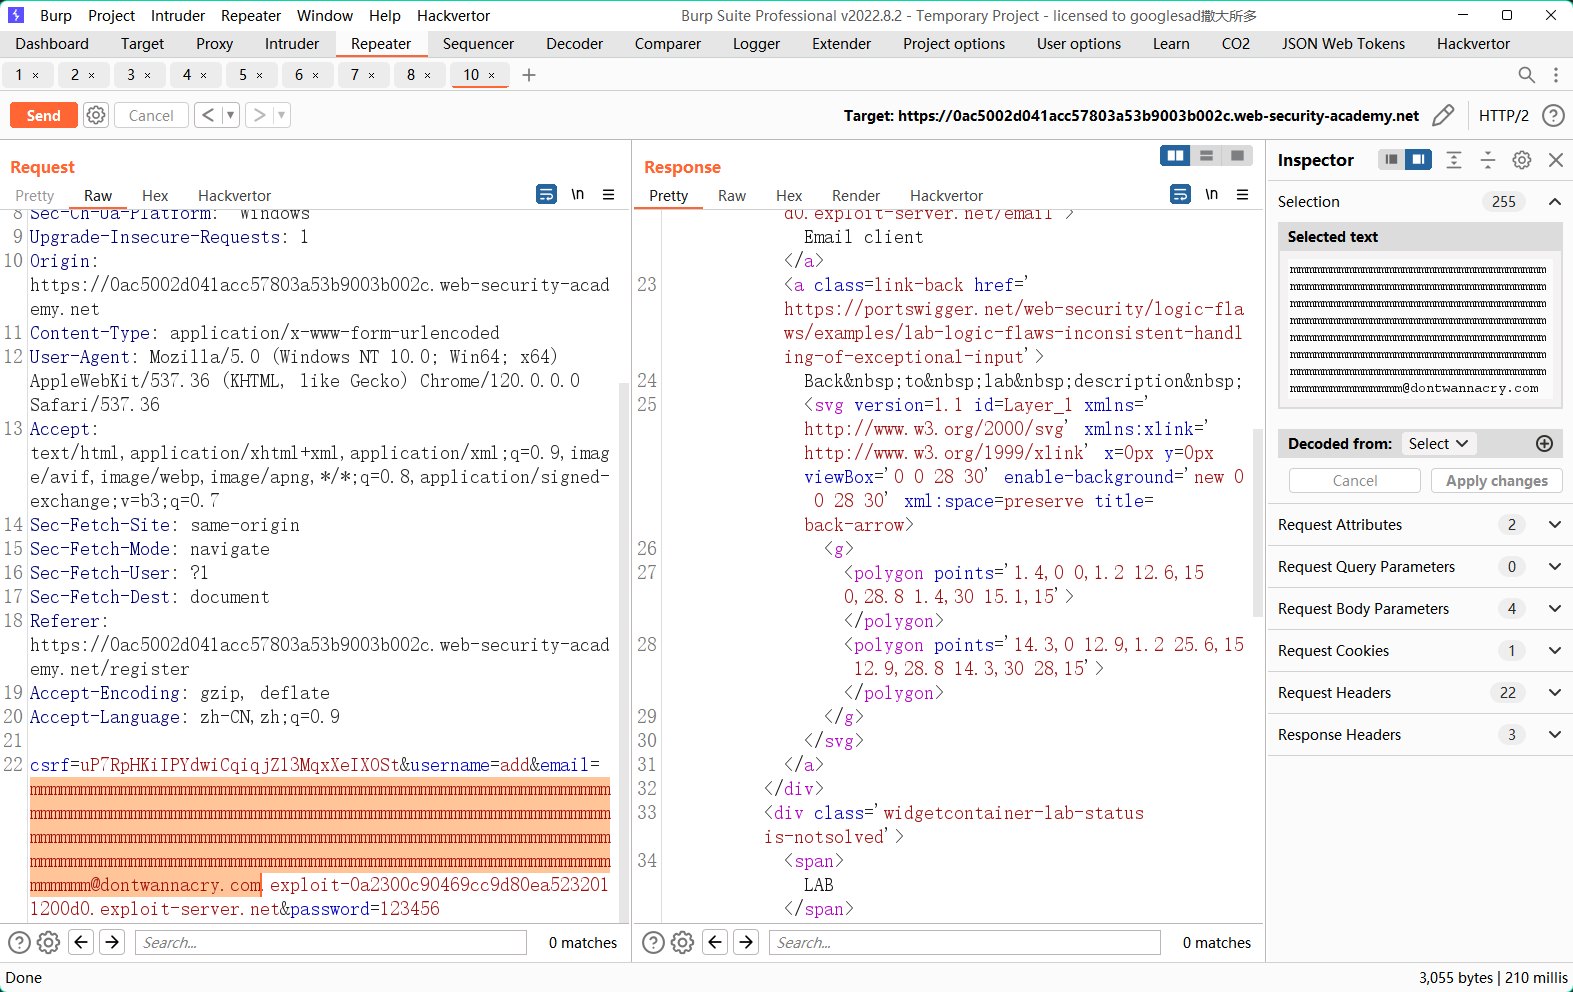Edit target with pencil icon

[1443, 116]
